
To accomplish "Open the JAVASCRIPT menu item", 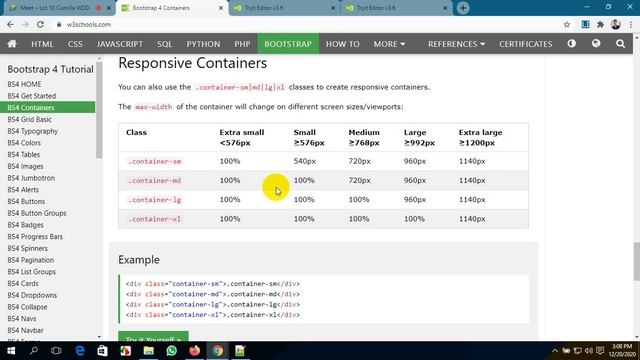I will point(120,44).
